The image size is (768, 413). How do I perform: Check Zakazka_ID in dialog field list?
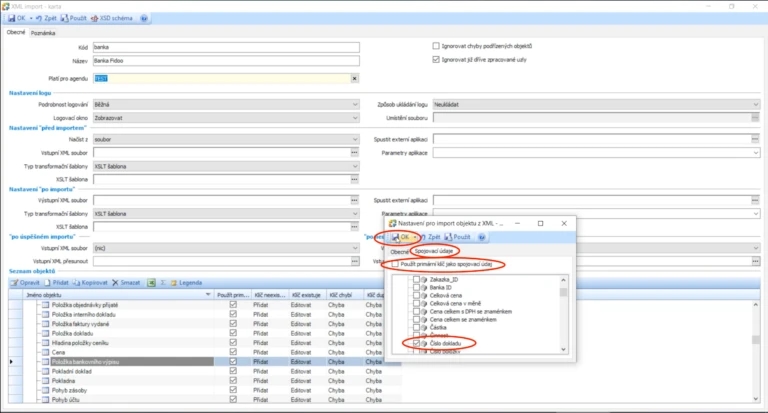pyautogui.click(x=416, y=279)
